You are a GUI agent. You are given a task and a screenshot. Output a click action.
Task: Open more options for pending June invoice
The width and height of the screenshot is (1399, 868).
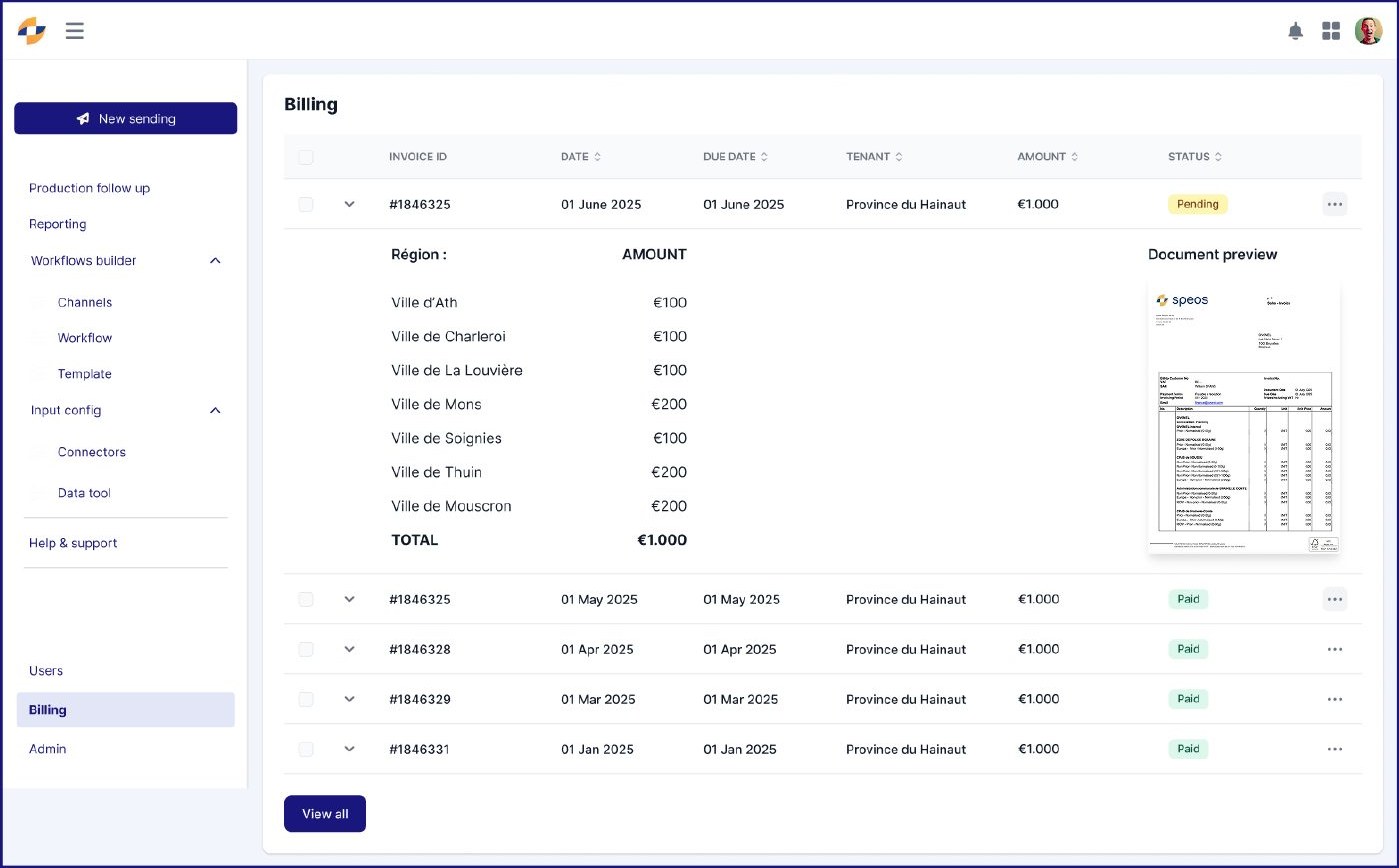pyautogui.click(x=1334, y=204)
